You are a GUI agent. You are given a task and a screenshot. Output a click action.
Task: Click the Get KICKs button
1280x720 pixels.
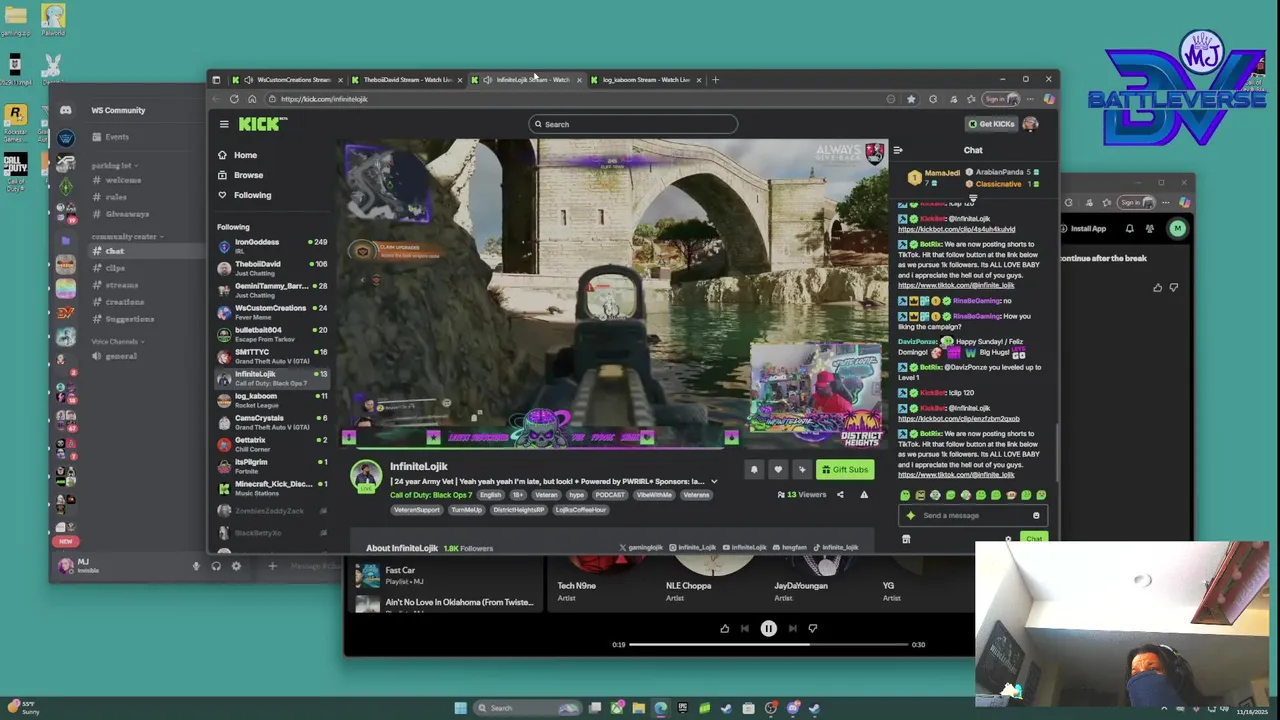tap(991, 124)
